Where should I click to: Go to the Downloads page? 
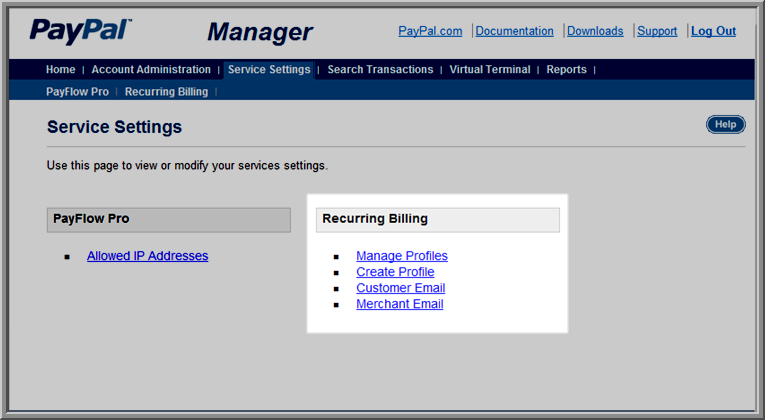point(595,31)
